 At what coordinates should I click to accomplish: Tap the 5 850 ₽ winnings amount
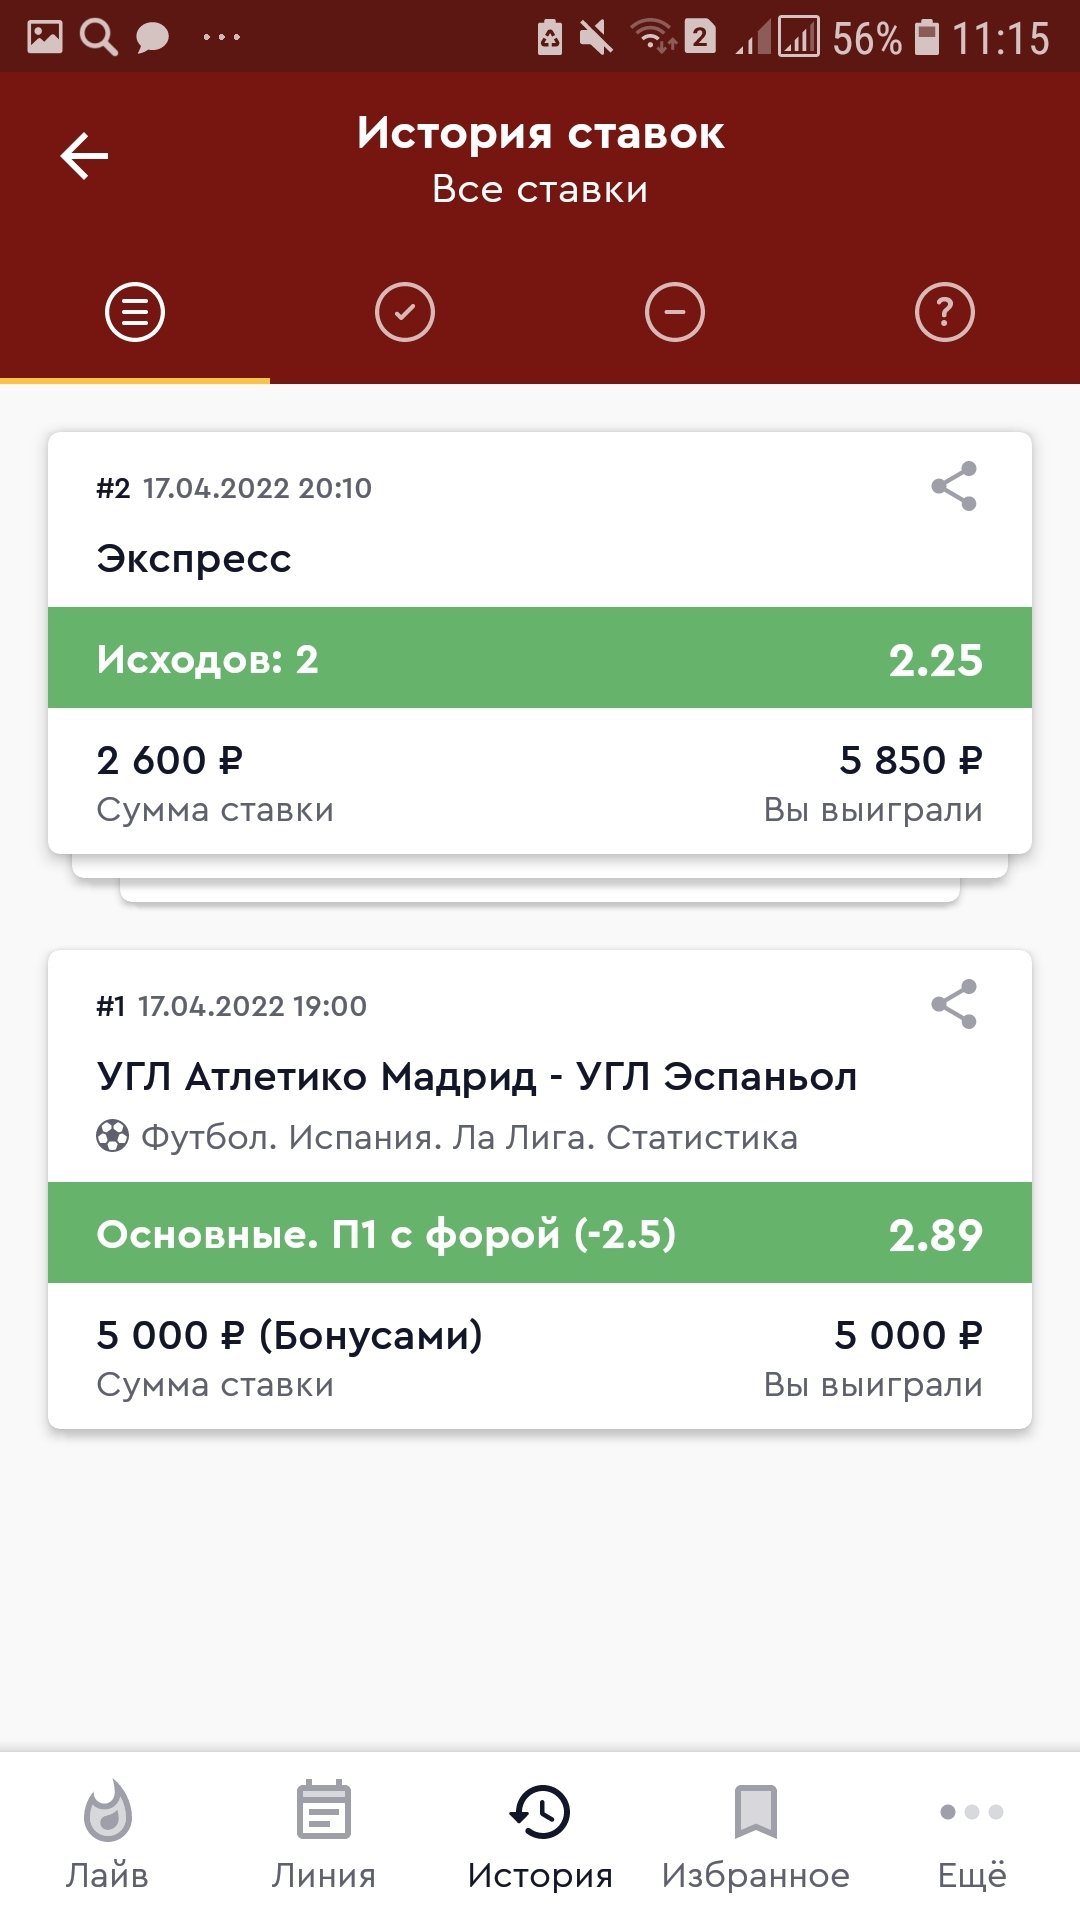tap(910, 761)
